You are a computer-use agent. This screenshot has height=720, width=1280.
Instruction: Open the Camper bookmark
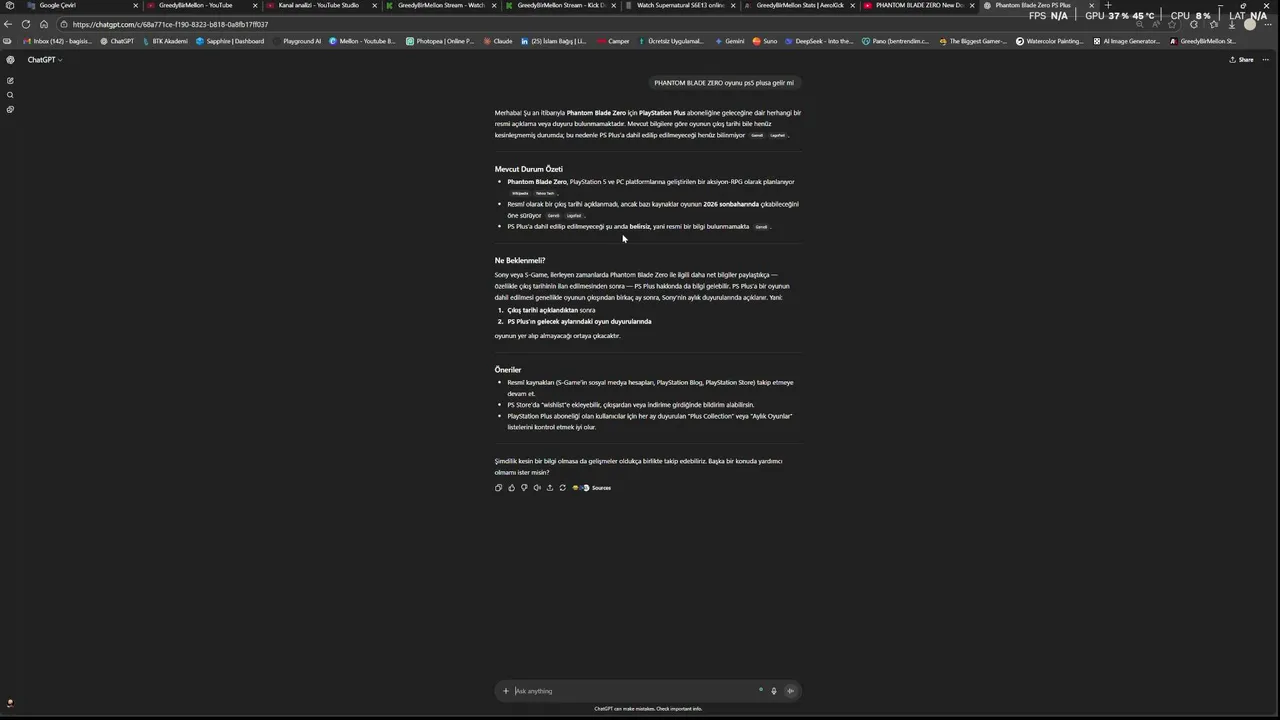[614, 41]
